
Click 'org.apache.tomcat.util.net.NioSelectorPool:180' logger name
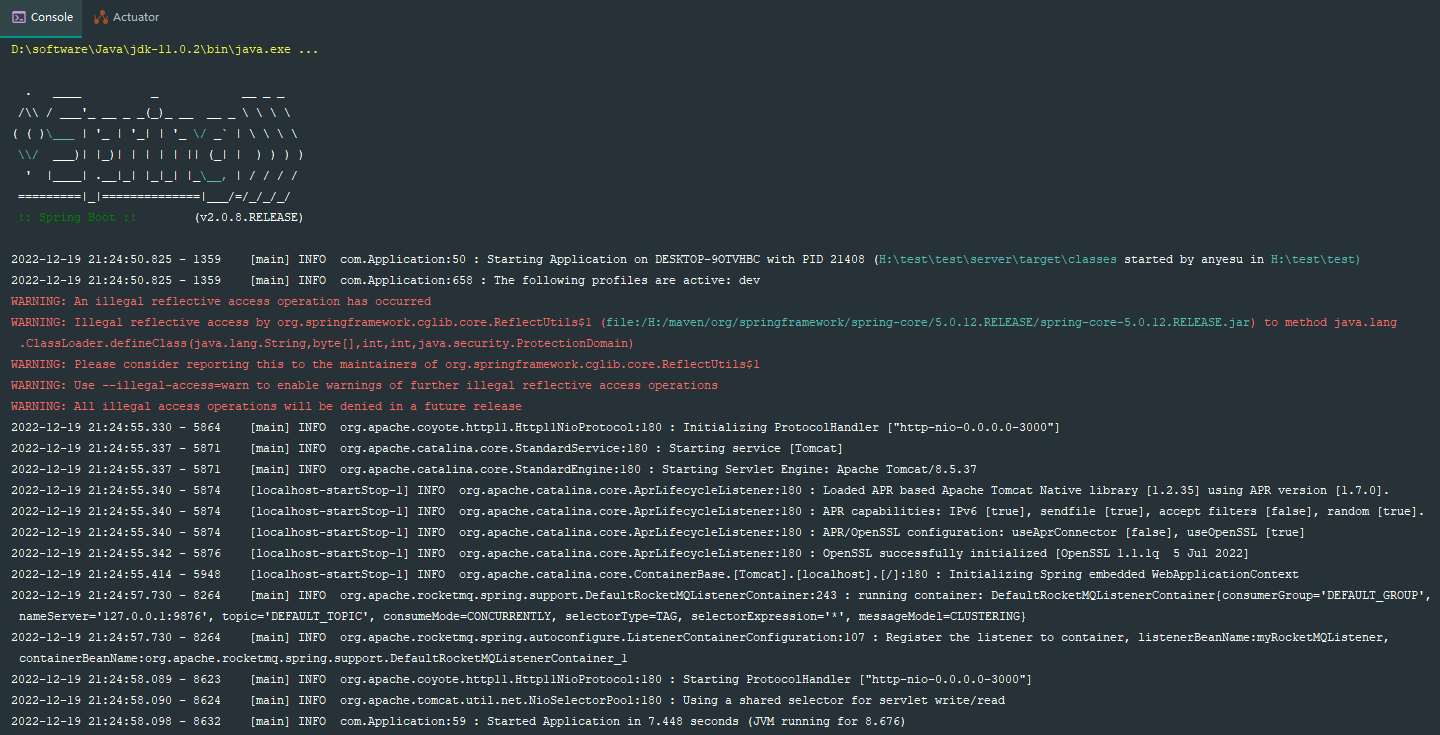501,700
